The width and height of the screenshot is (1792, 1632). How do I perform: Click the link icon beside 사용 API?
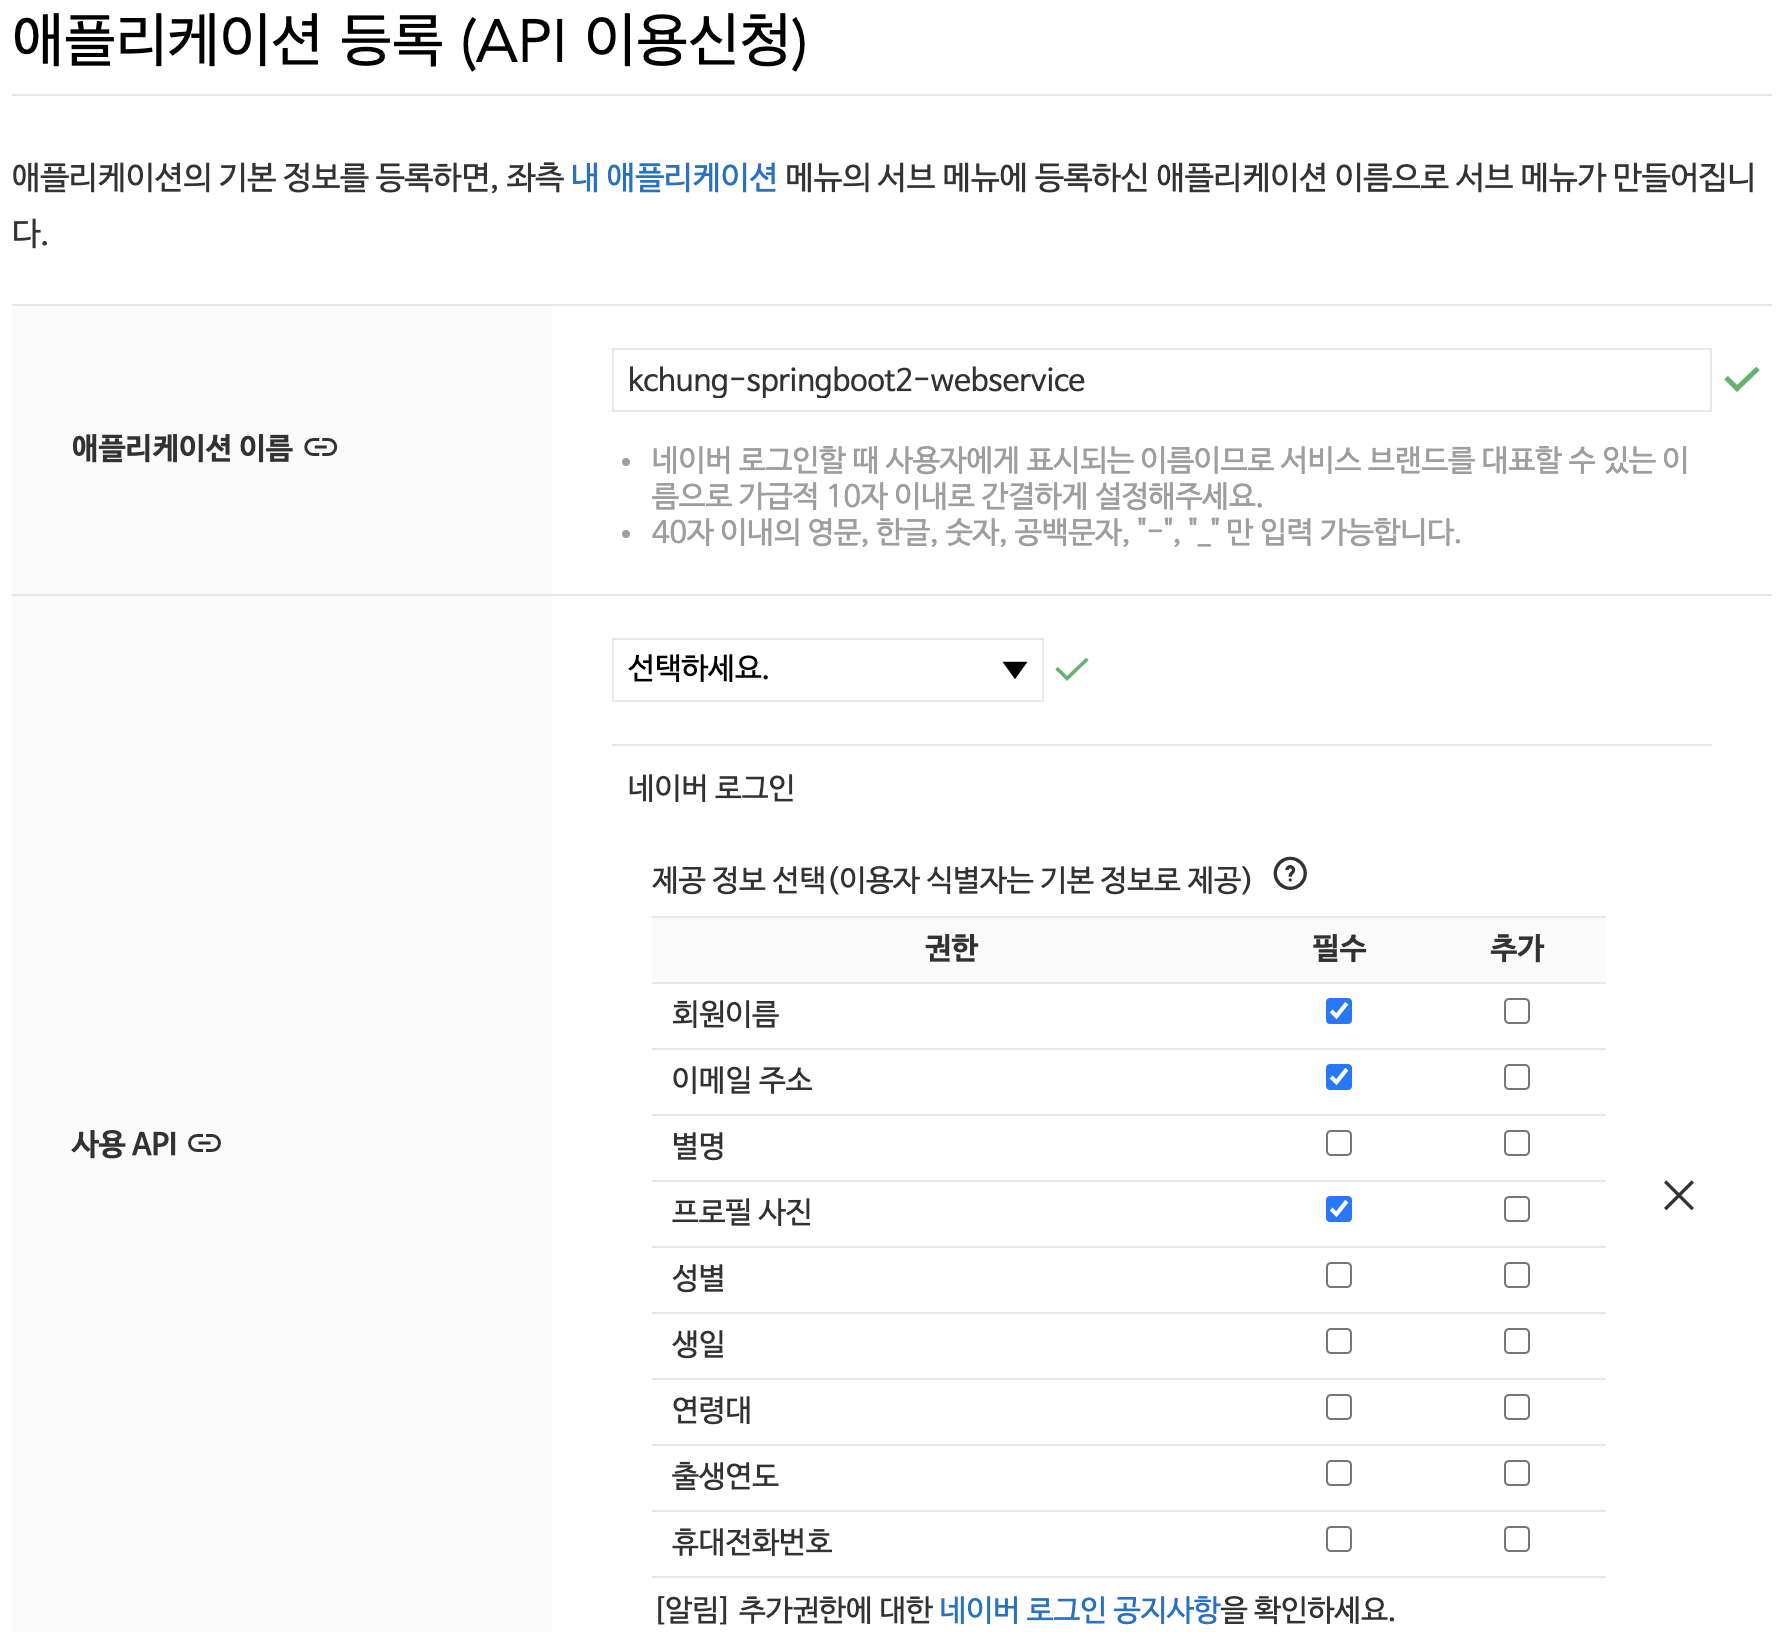204,1143
